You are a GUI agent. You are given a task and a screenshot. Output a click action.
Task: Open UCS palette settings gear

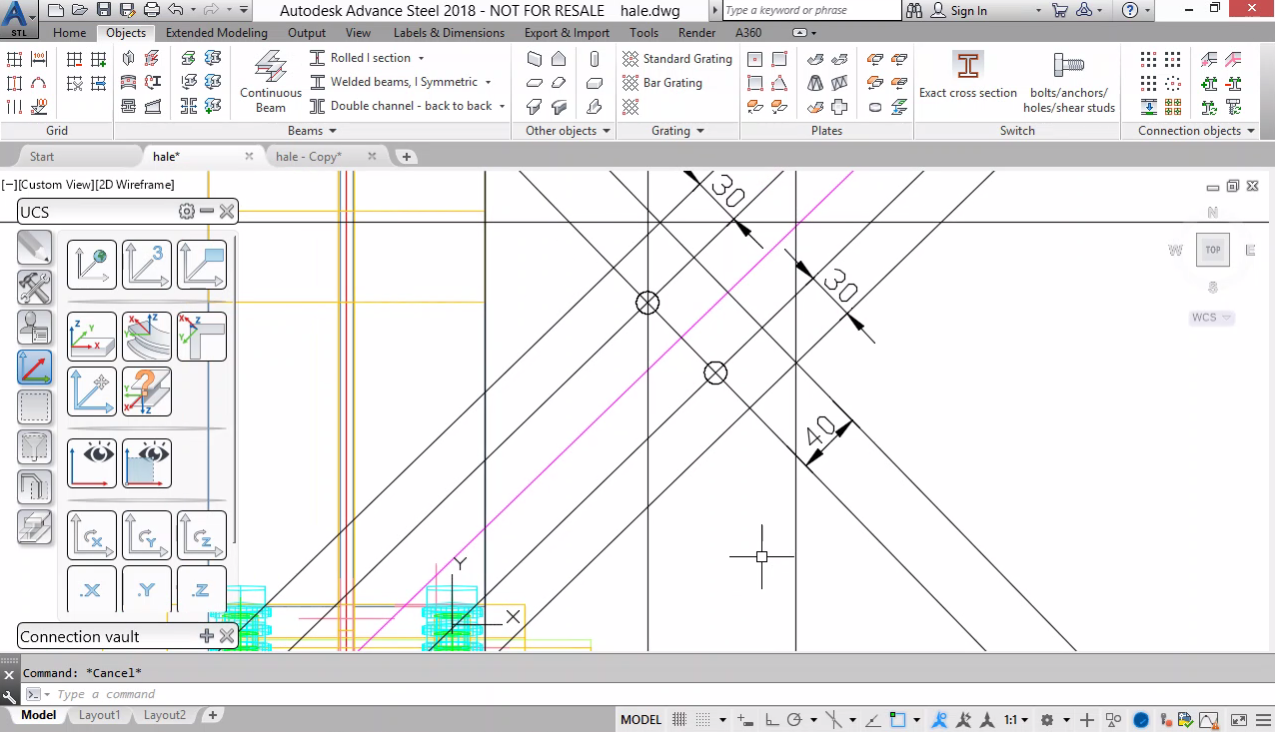[186, 211]
